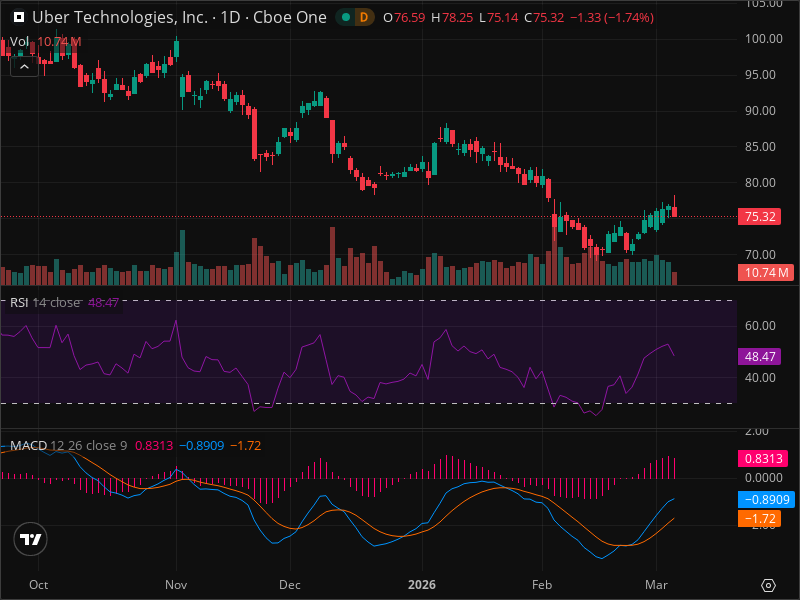The height and width of the screenshot is (600, 800).
Task: Click the 0.0000 MACD axis label
Action: point(764,478)
